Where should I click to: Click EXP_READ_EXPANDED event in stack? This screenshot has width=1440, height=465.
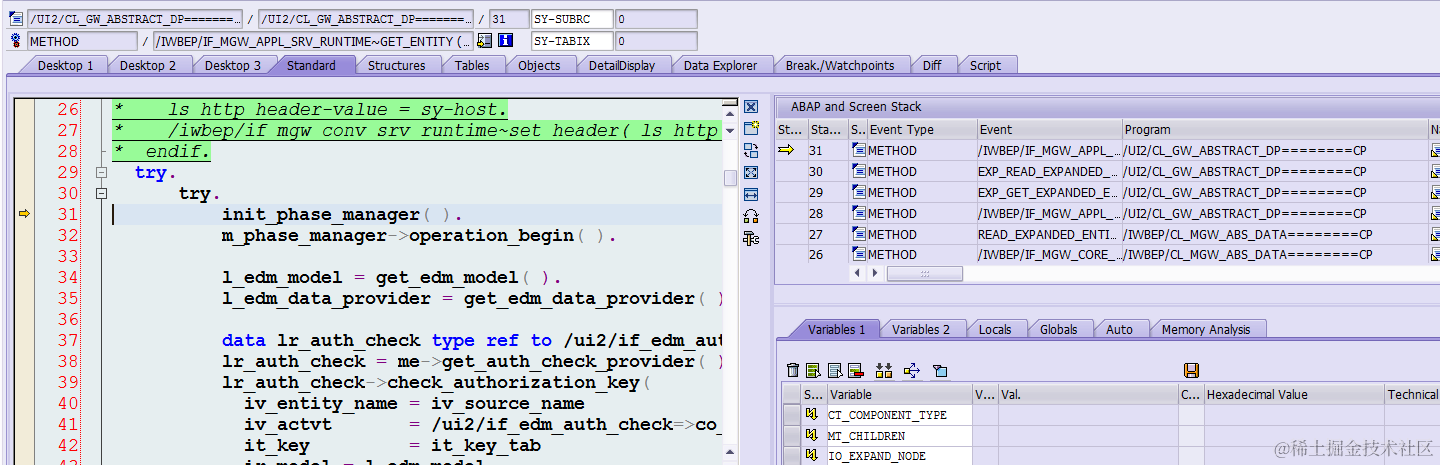tap(1047, 171)
